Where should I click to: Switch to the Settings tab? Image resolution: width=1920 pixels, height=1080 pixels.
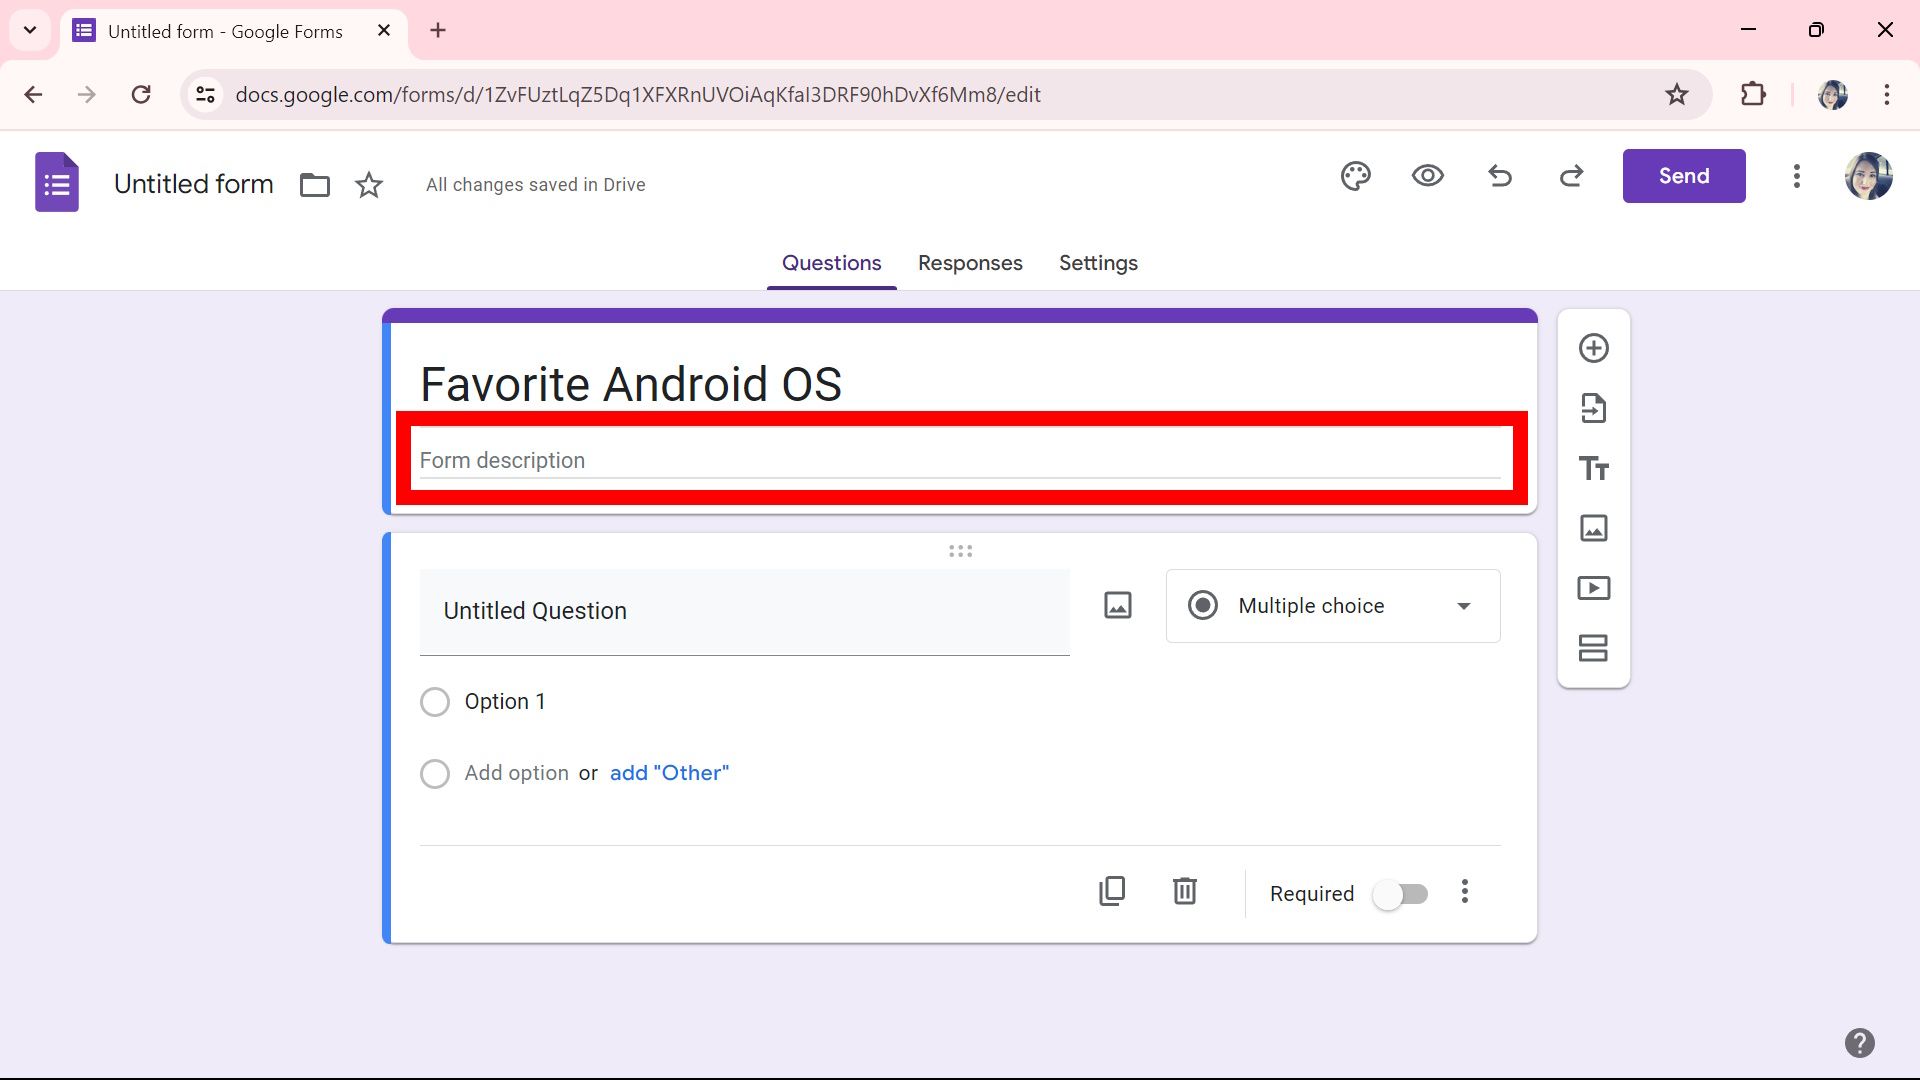[x=1098, y=263]
